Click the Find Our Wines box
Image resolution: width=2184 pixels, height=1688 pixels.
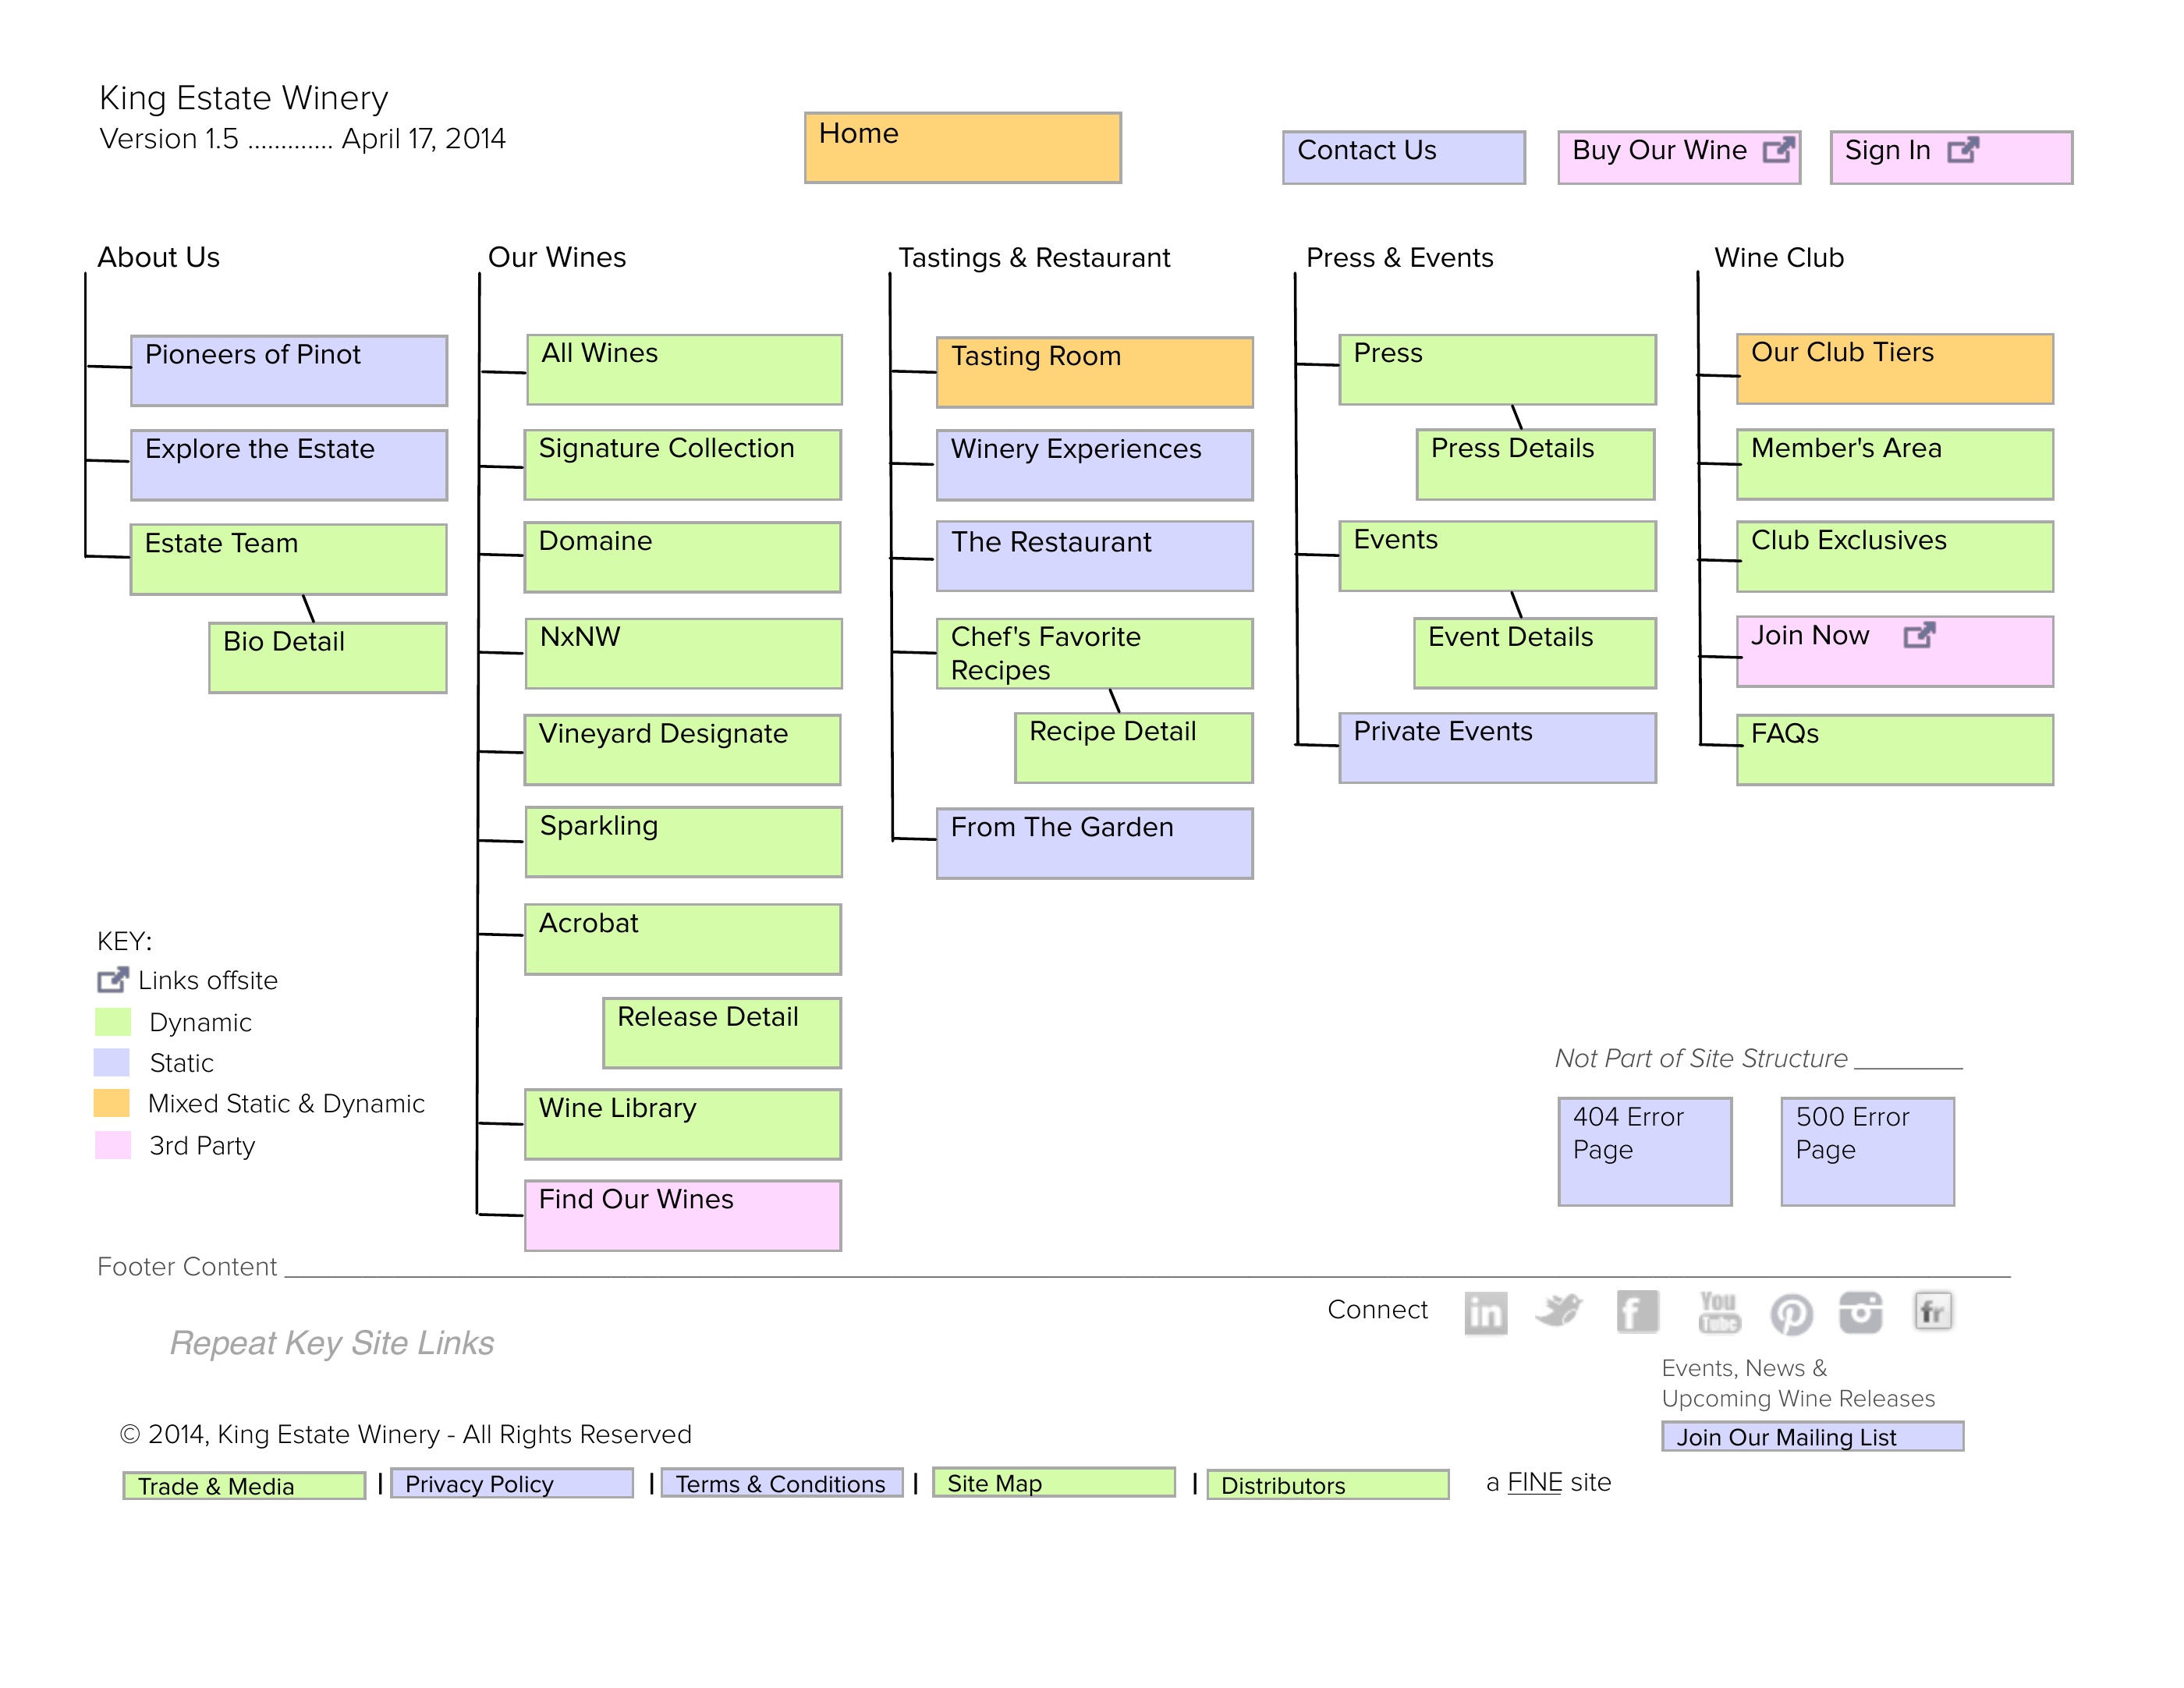pos(683,1216)
